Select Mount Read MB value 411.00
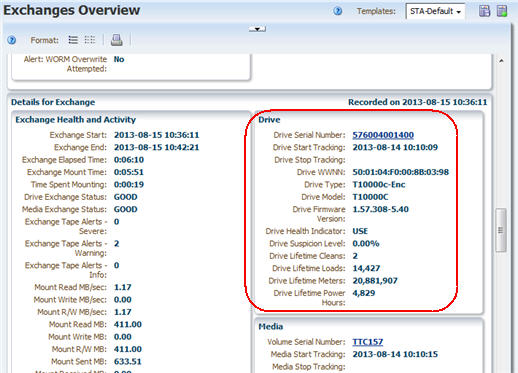The width and height of the screenshot is (518, 373). 128,324
